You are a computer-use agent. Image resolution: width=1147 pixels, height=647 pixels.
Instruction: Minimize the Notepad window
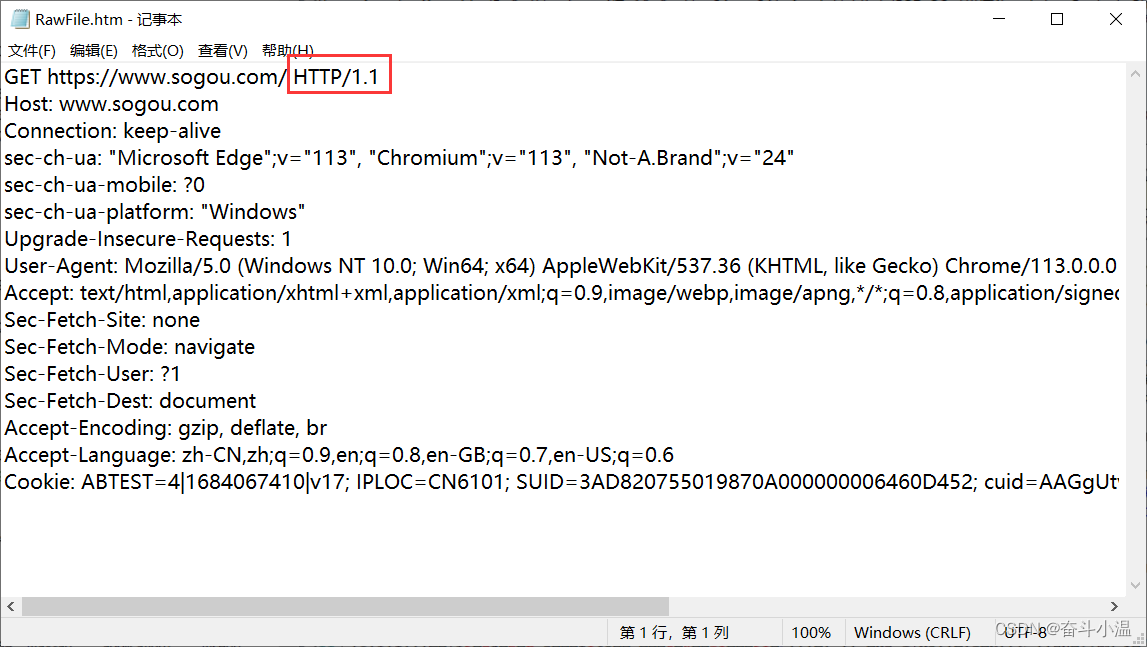(999, 19)
